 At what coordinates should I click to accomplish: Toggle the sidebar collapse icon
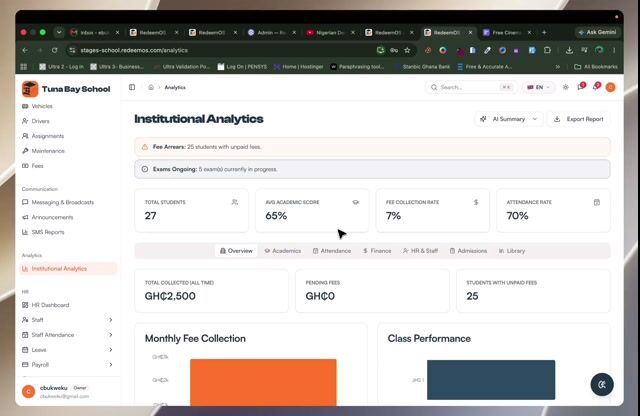point(132,87)
